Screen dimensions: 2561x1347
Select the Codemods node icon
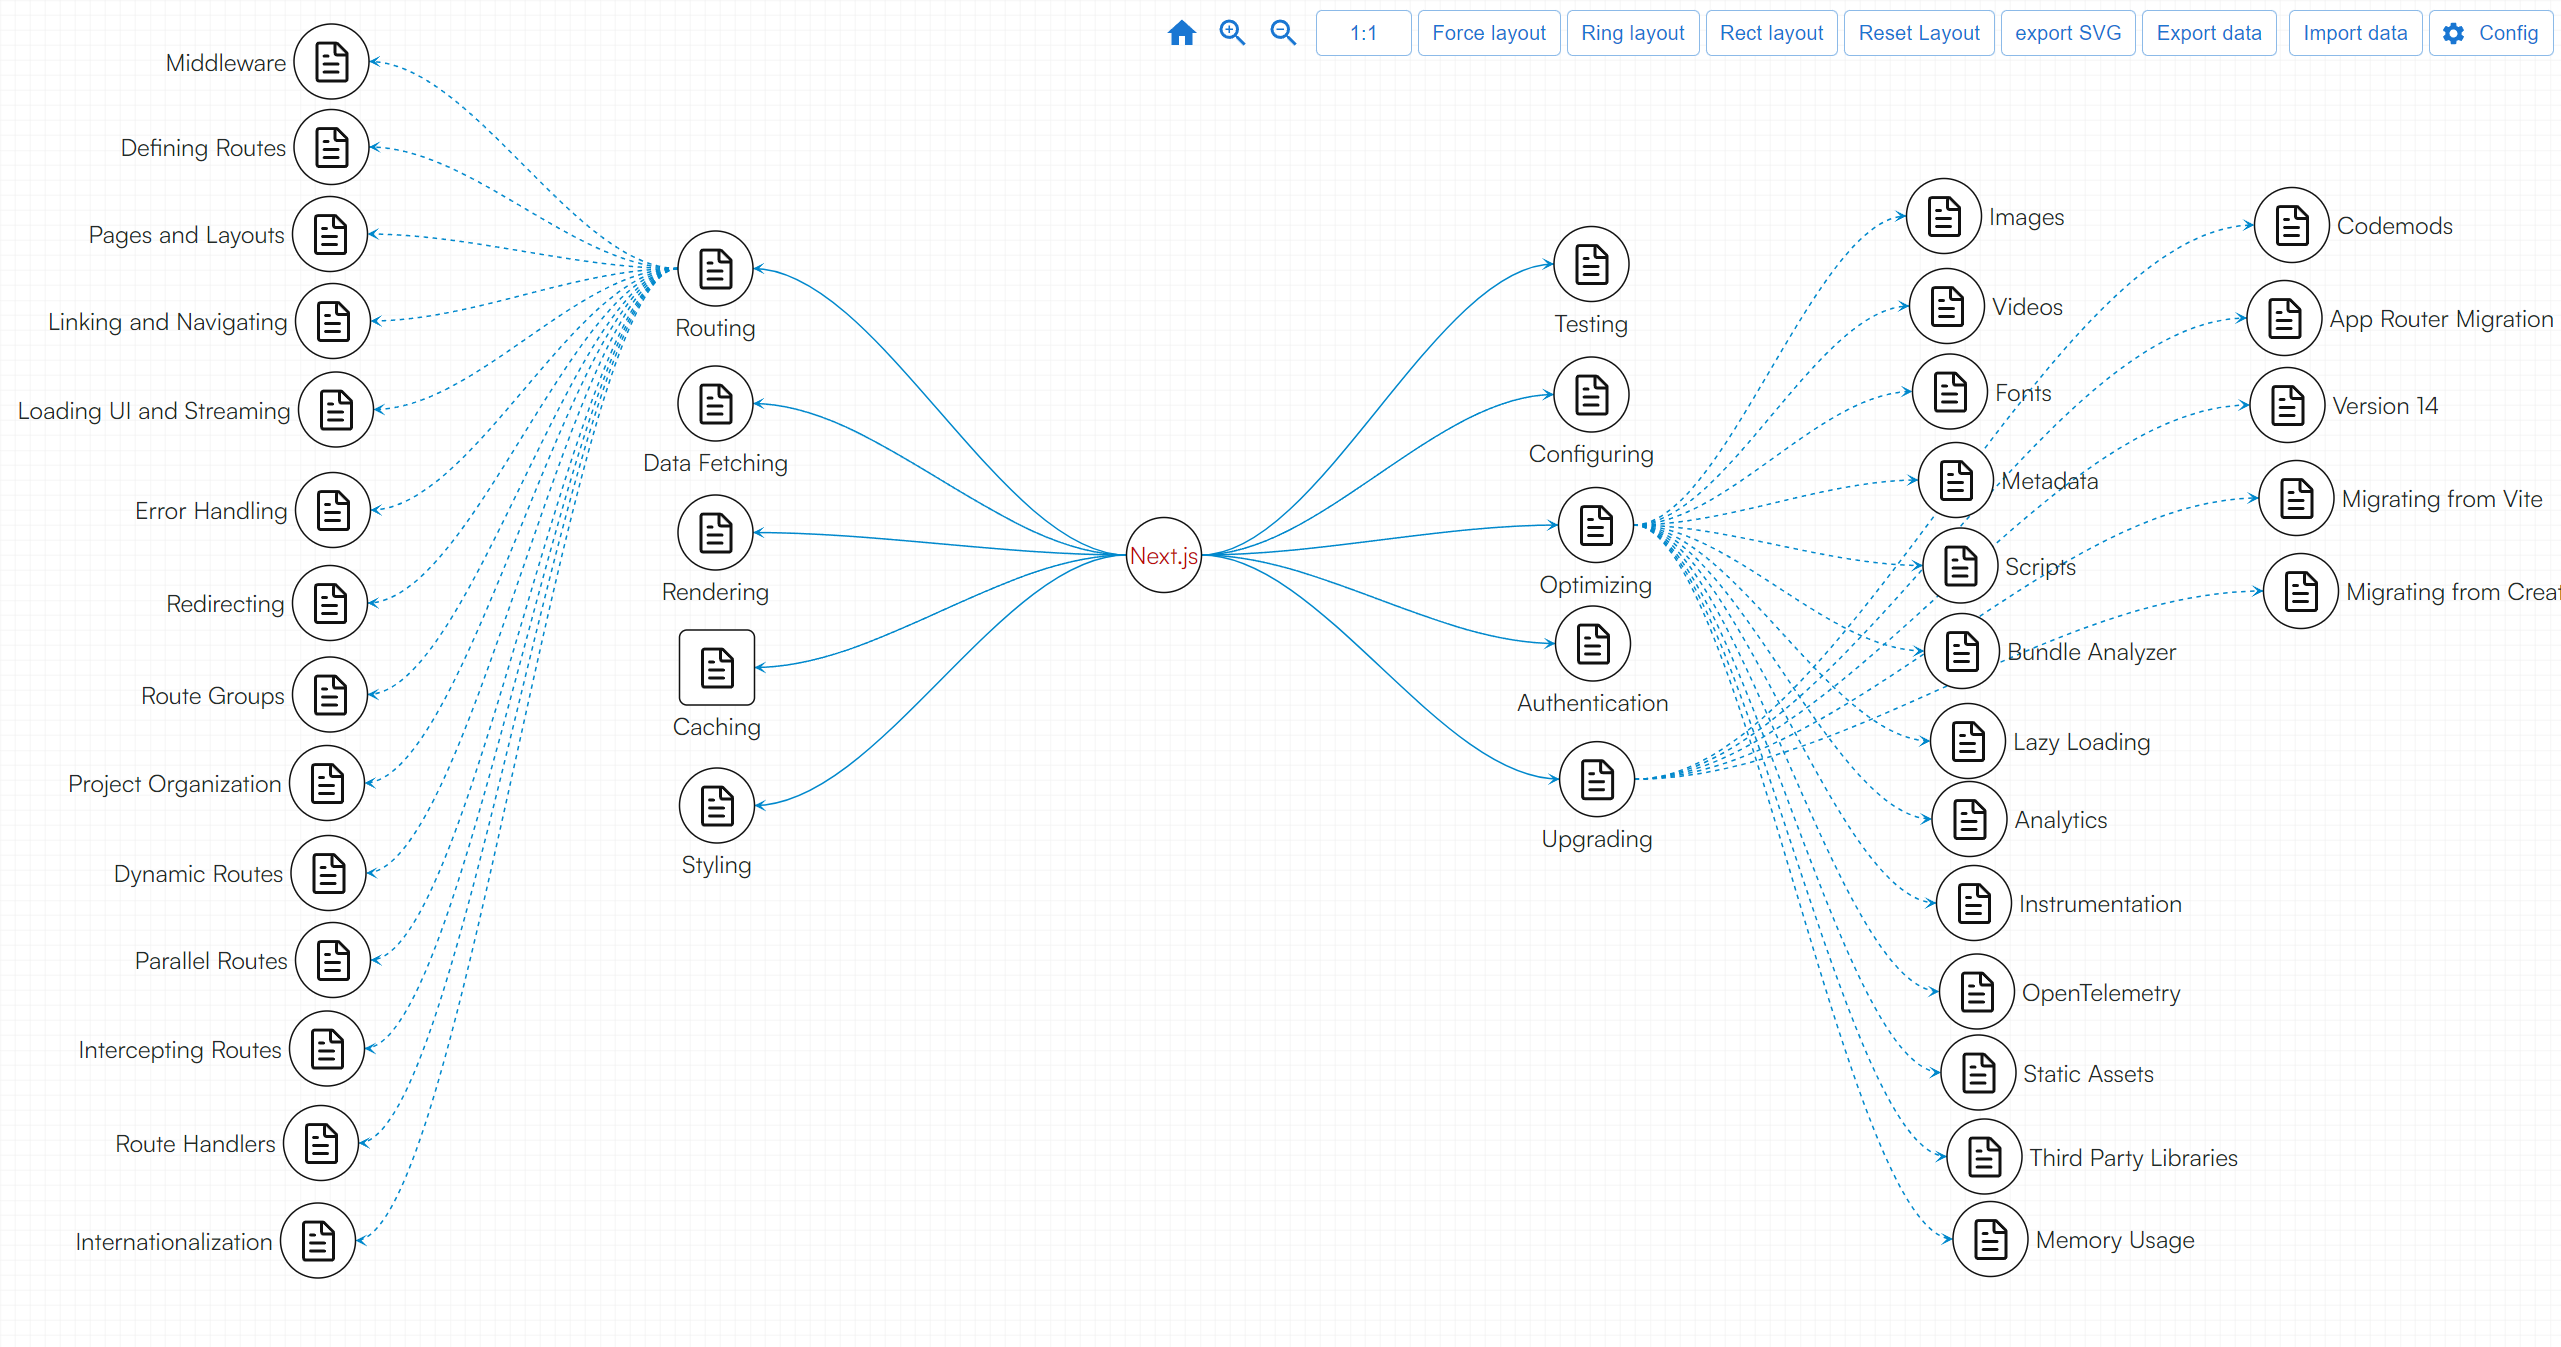click(2291, 225)
